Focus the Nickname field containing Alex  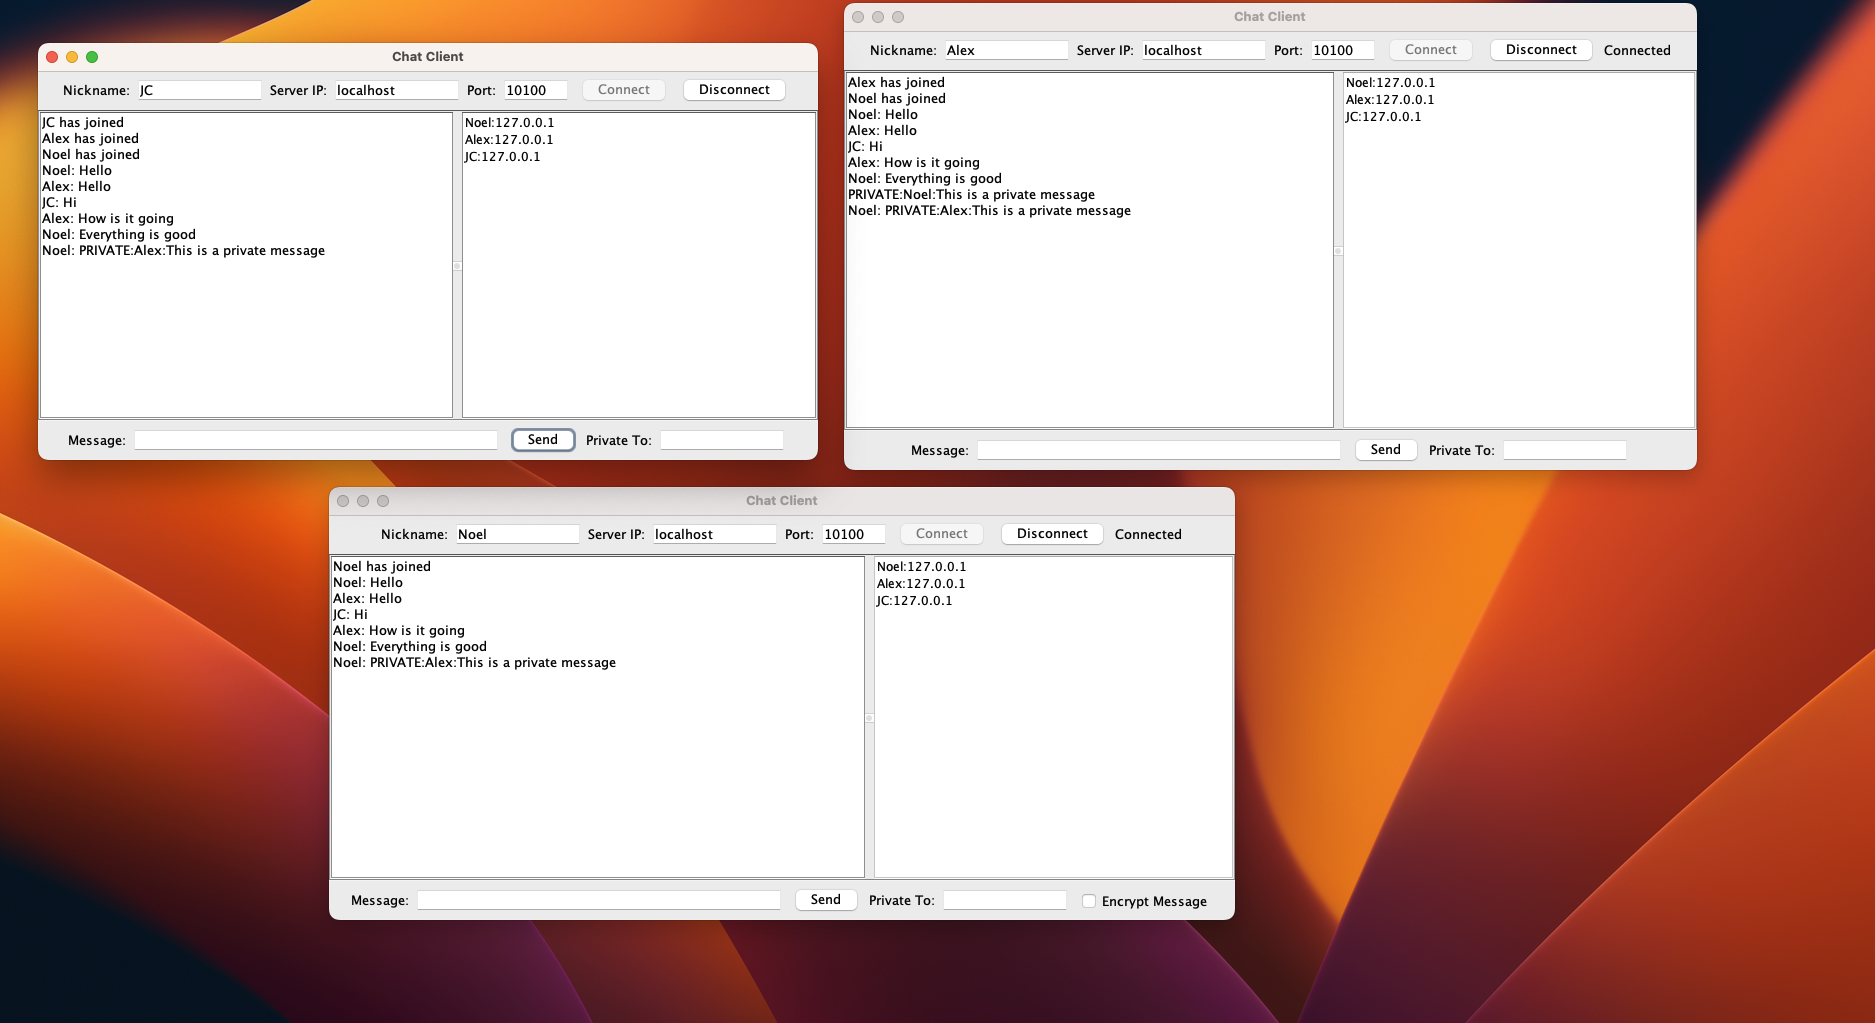(1006, 50)
